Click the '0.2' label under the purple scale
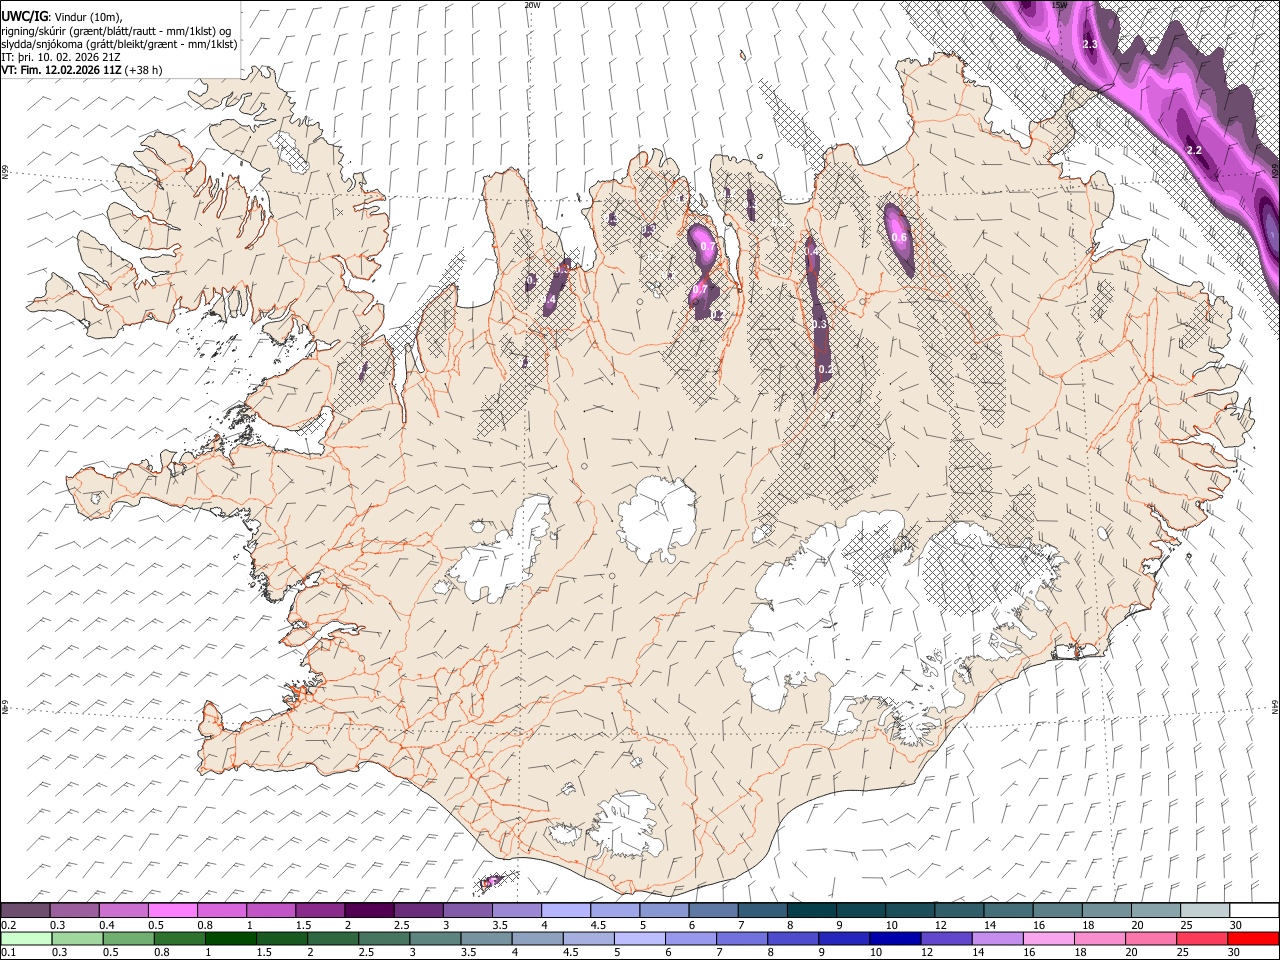Screen dimensions: 1280x960 (8, 924)
